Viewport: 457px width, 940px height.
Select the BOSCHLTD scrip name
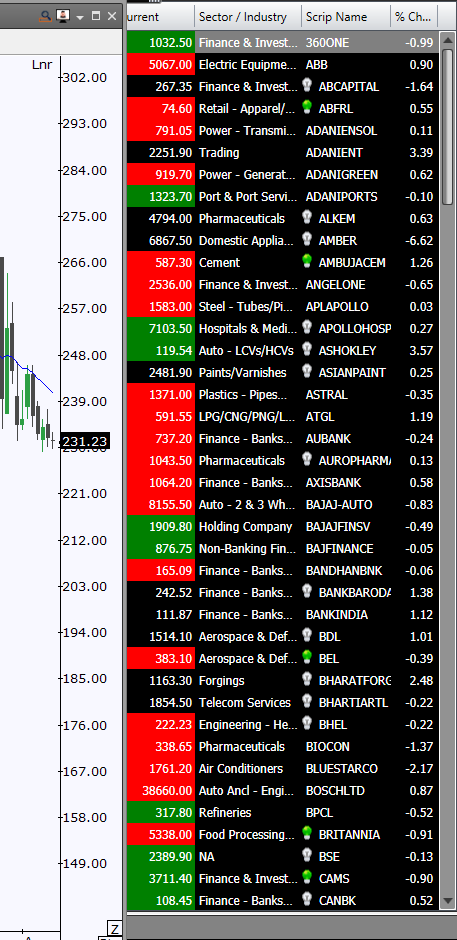point(335,790)
